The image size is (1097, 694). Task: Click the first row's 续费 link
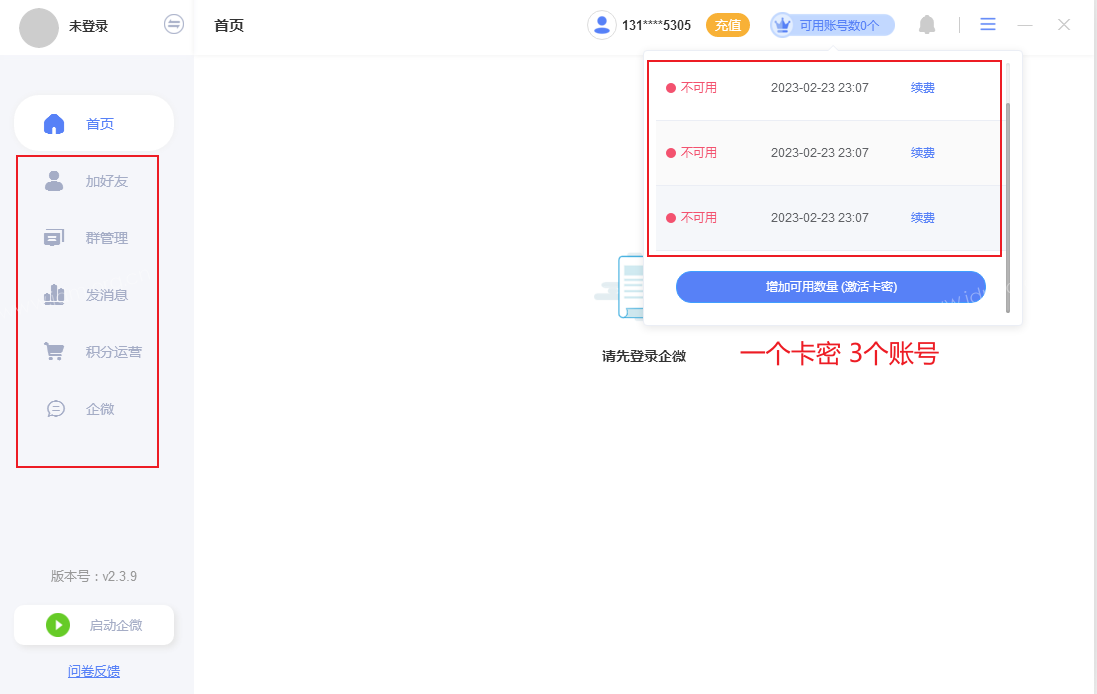click(x=923, y=87)
